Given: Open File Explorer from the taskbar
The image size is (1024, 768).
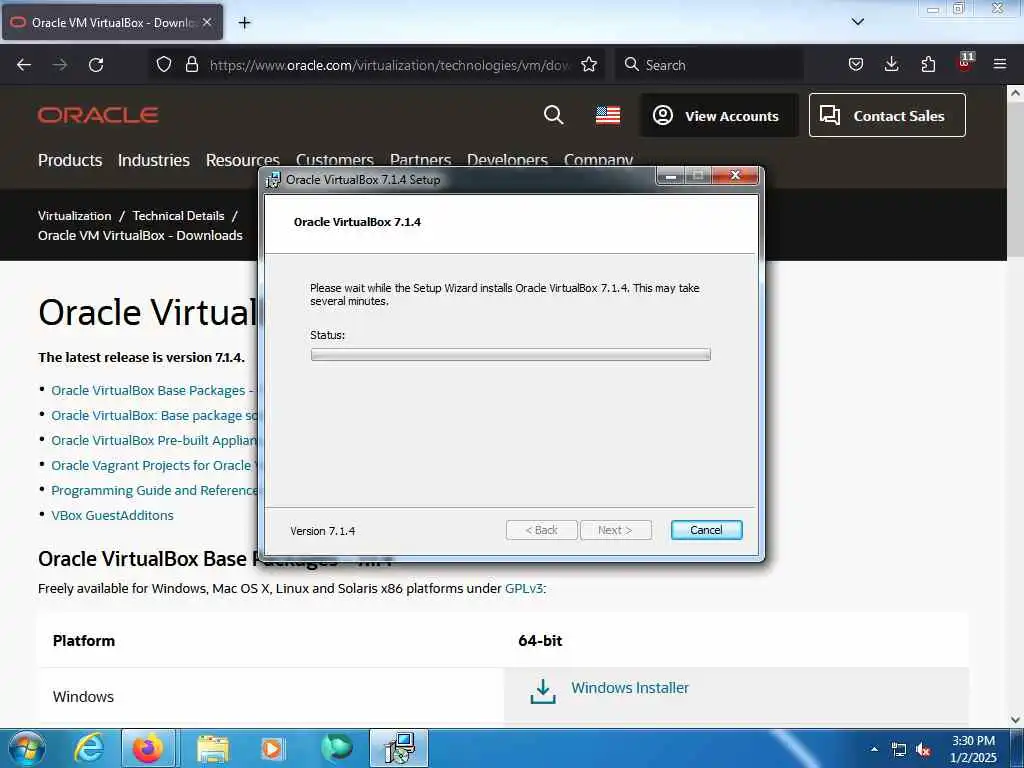Looking at the screenshot, I should pos(213,749).
